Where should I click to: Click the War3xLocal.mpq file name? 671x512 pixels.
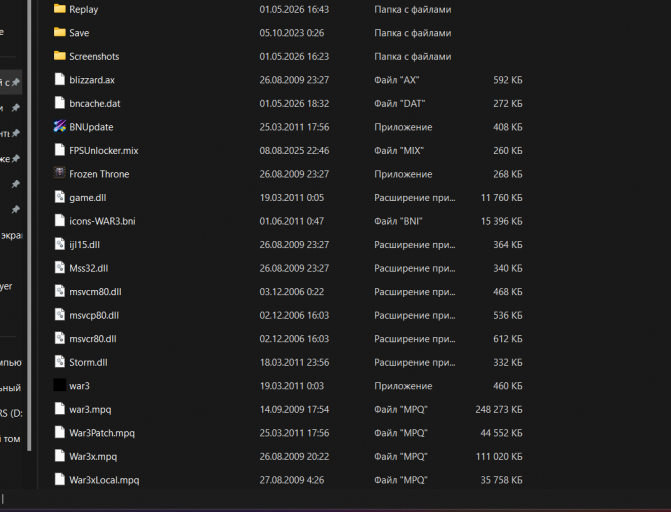(x=104, y=480)
